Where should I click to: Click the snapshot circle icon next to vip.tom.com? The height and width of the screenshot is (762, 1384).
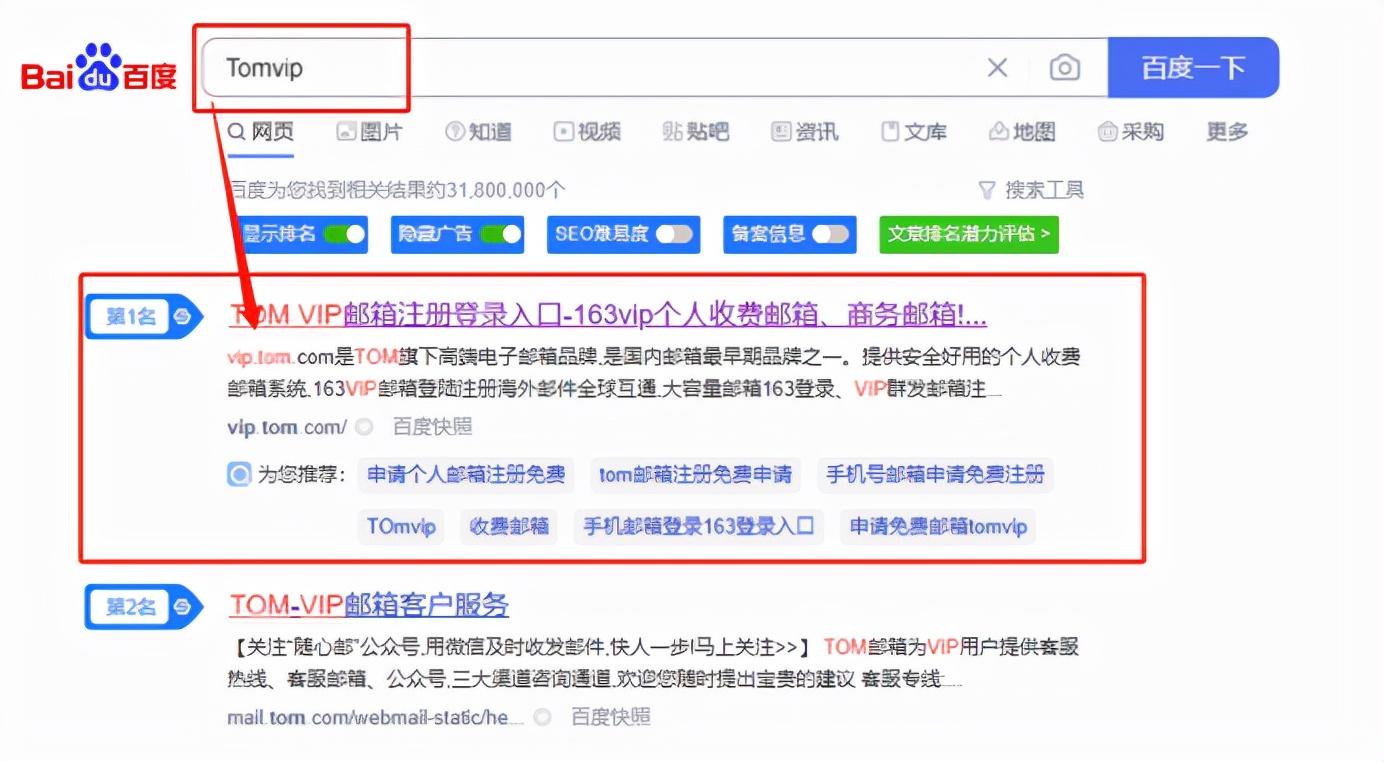(362, 426)
